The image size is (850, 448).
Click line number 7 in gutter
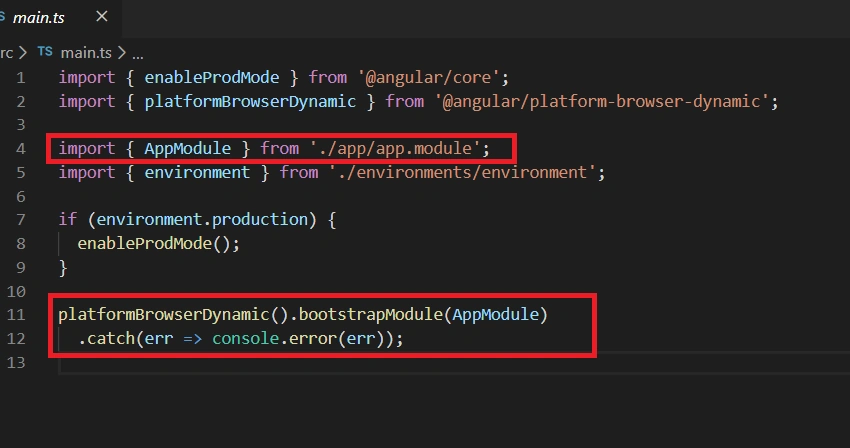[x=21, y=220]
